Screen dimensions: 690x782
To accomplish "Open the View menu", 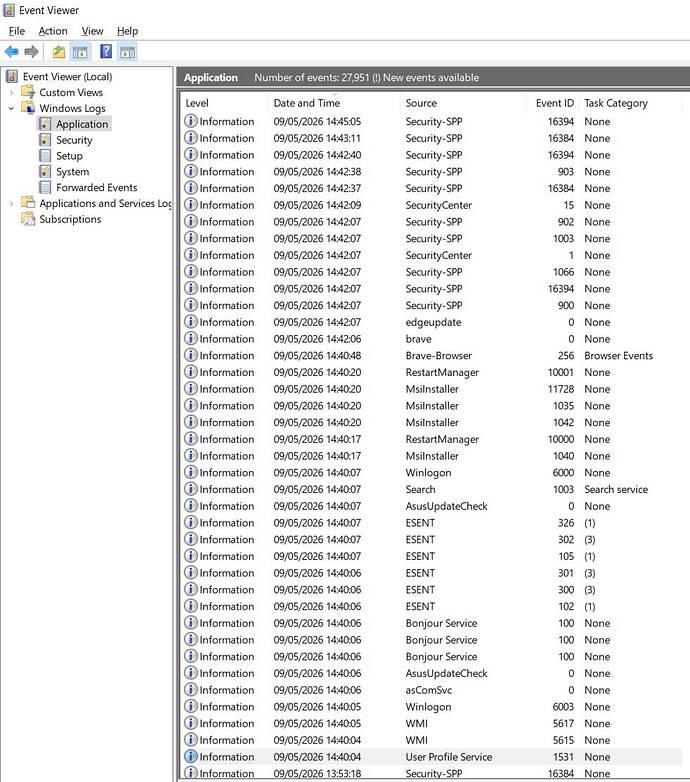I will pyautogui.click(x=92, y=31).
